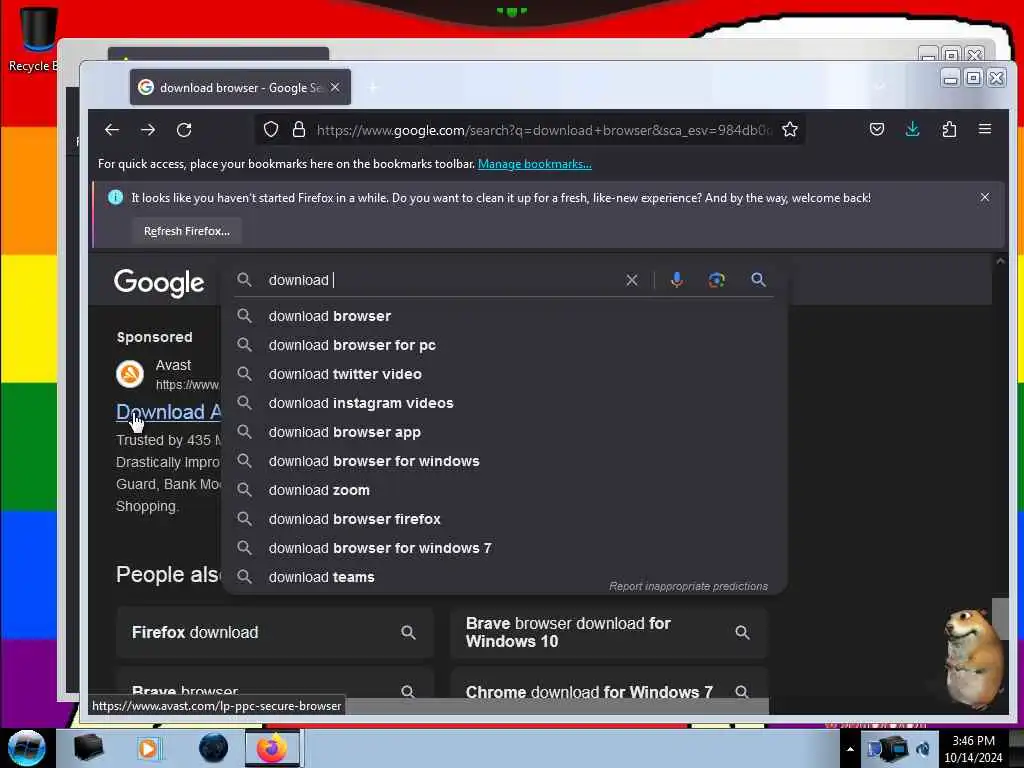Open the black box taskbar icon
1024x768 pixels.
click(88, 748)
